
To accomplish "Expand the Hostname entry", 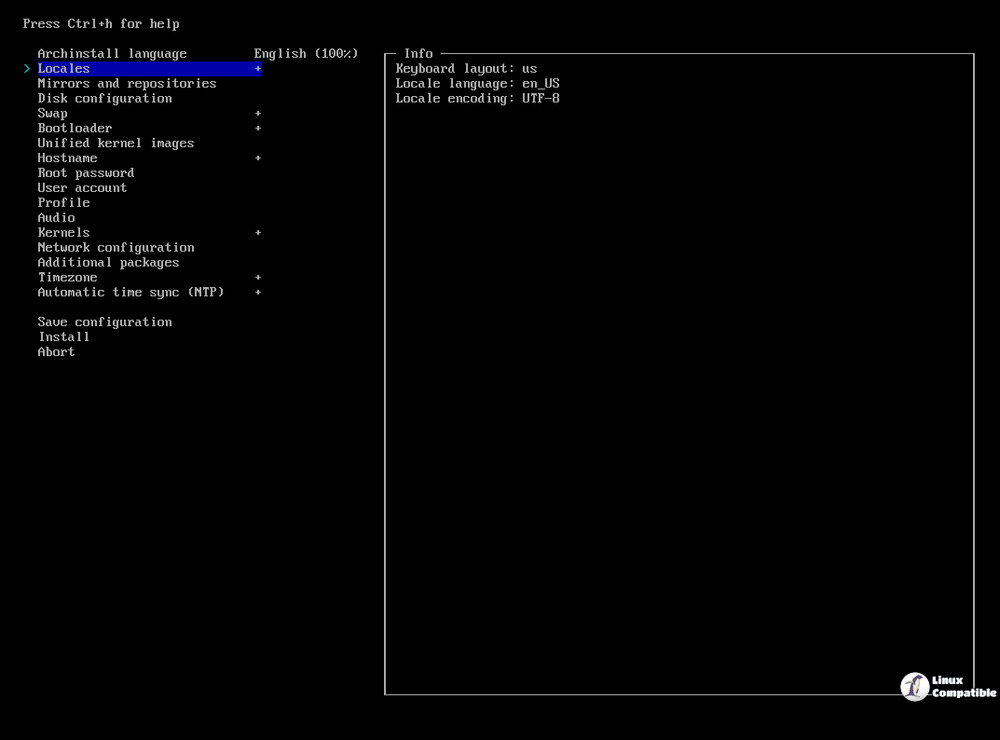I will [67, 157].
